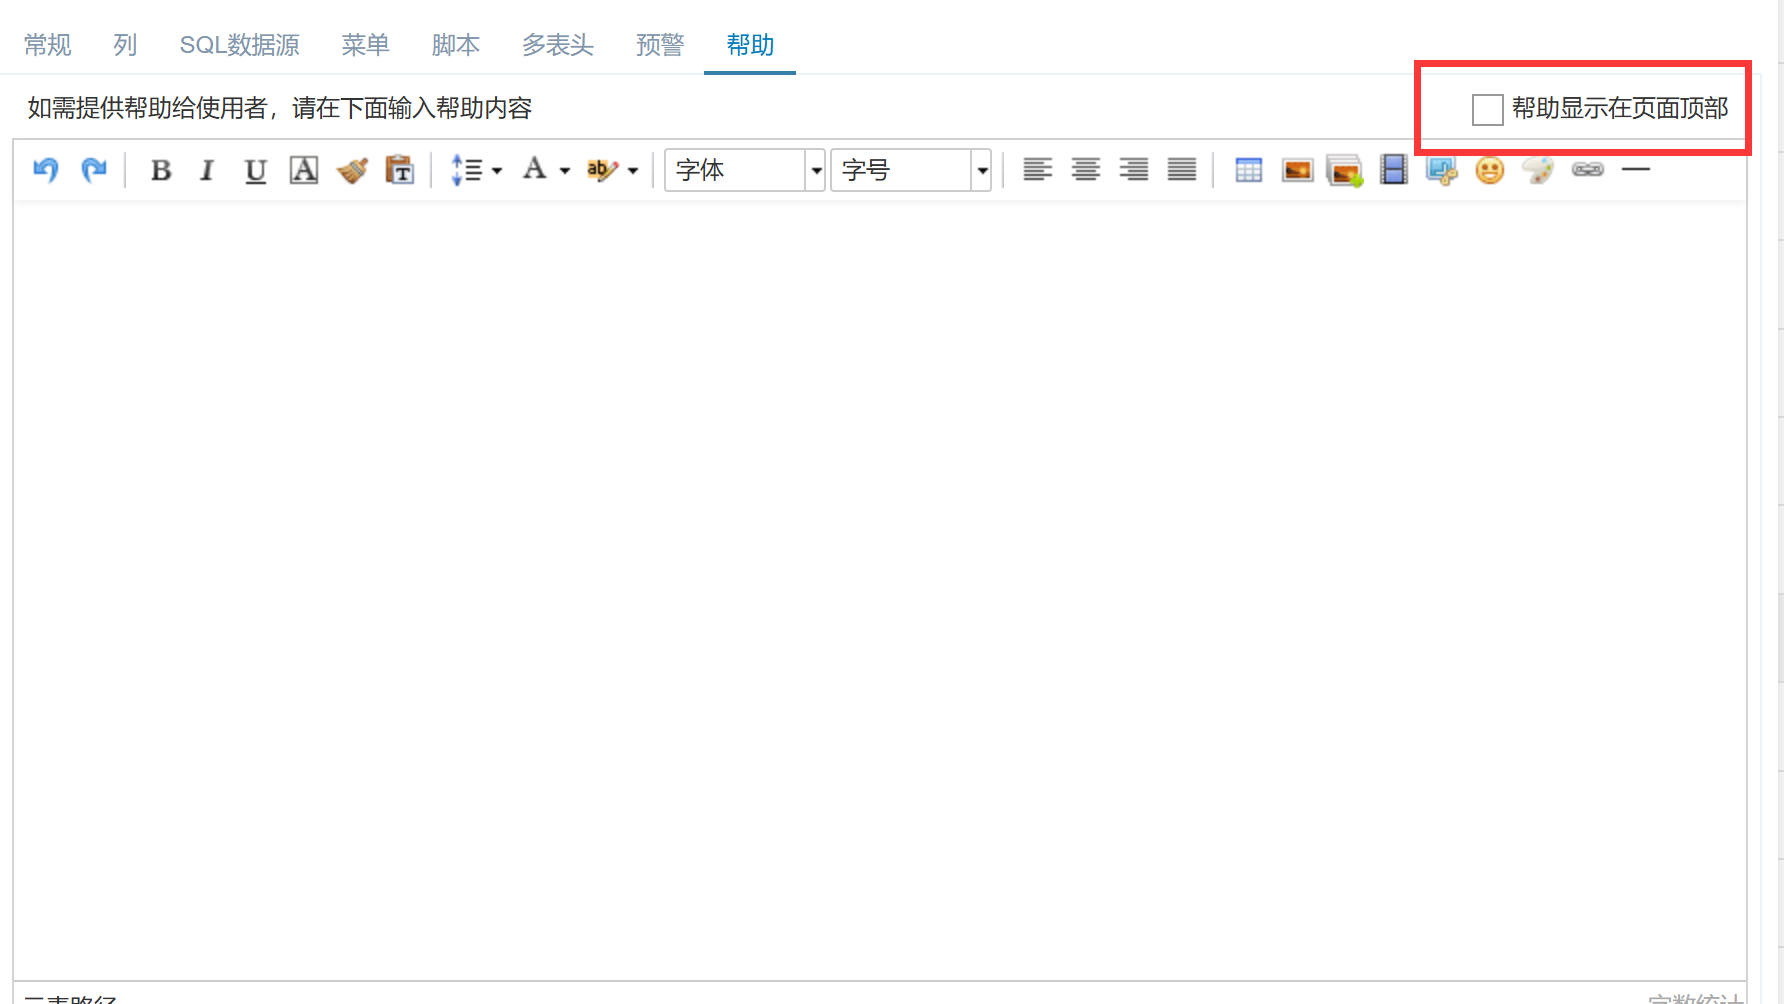Viewport: 1784px width, 1004px height.
Task: Expand the line spacing dropdown
Action: point(496,171)
